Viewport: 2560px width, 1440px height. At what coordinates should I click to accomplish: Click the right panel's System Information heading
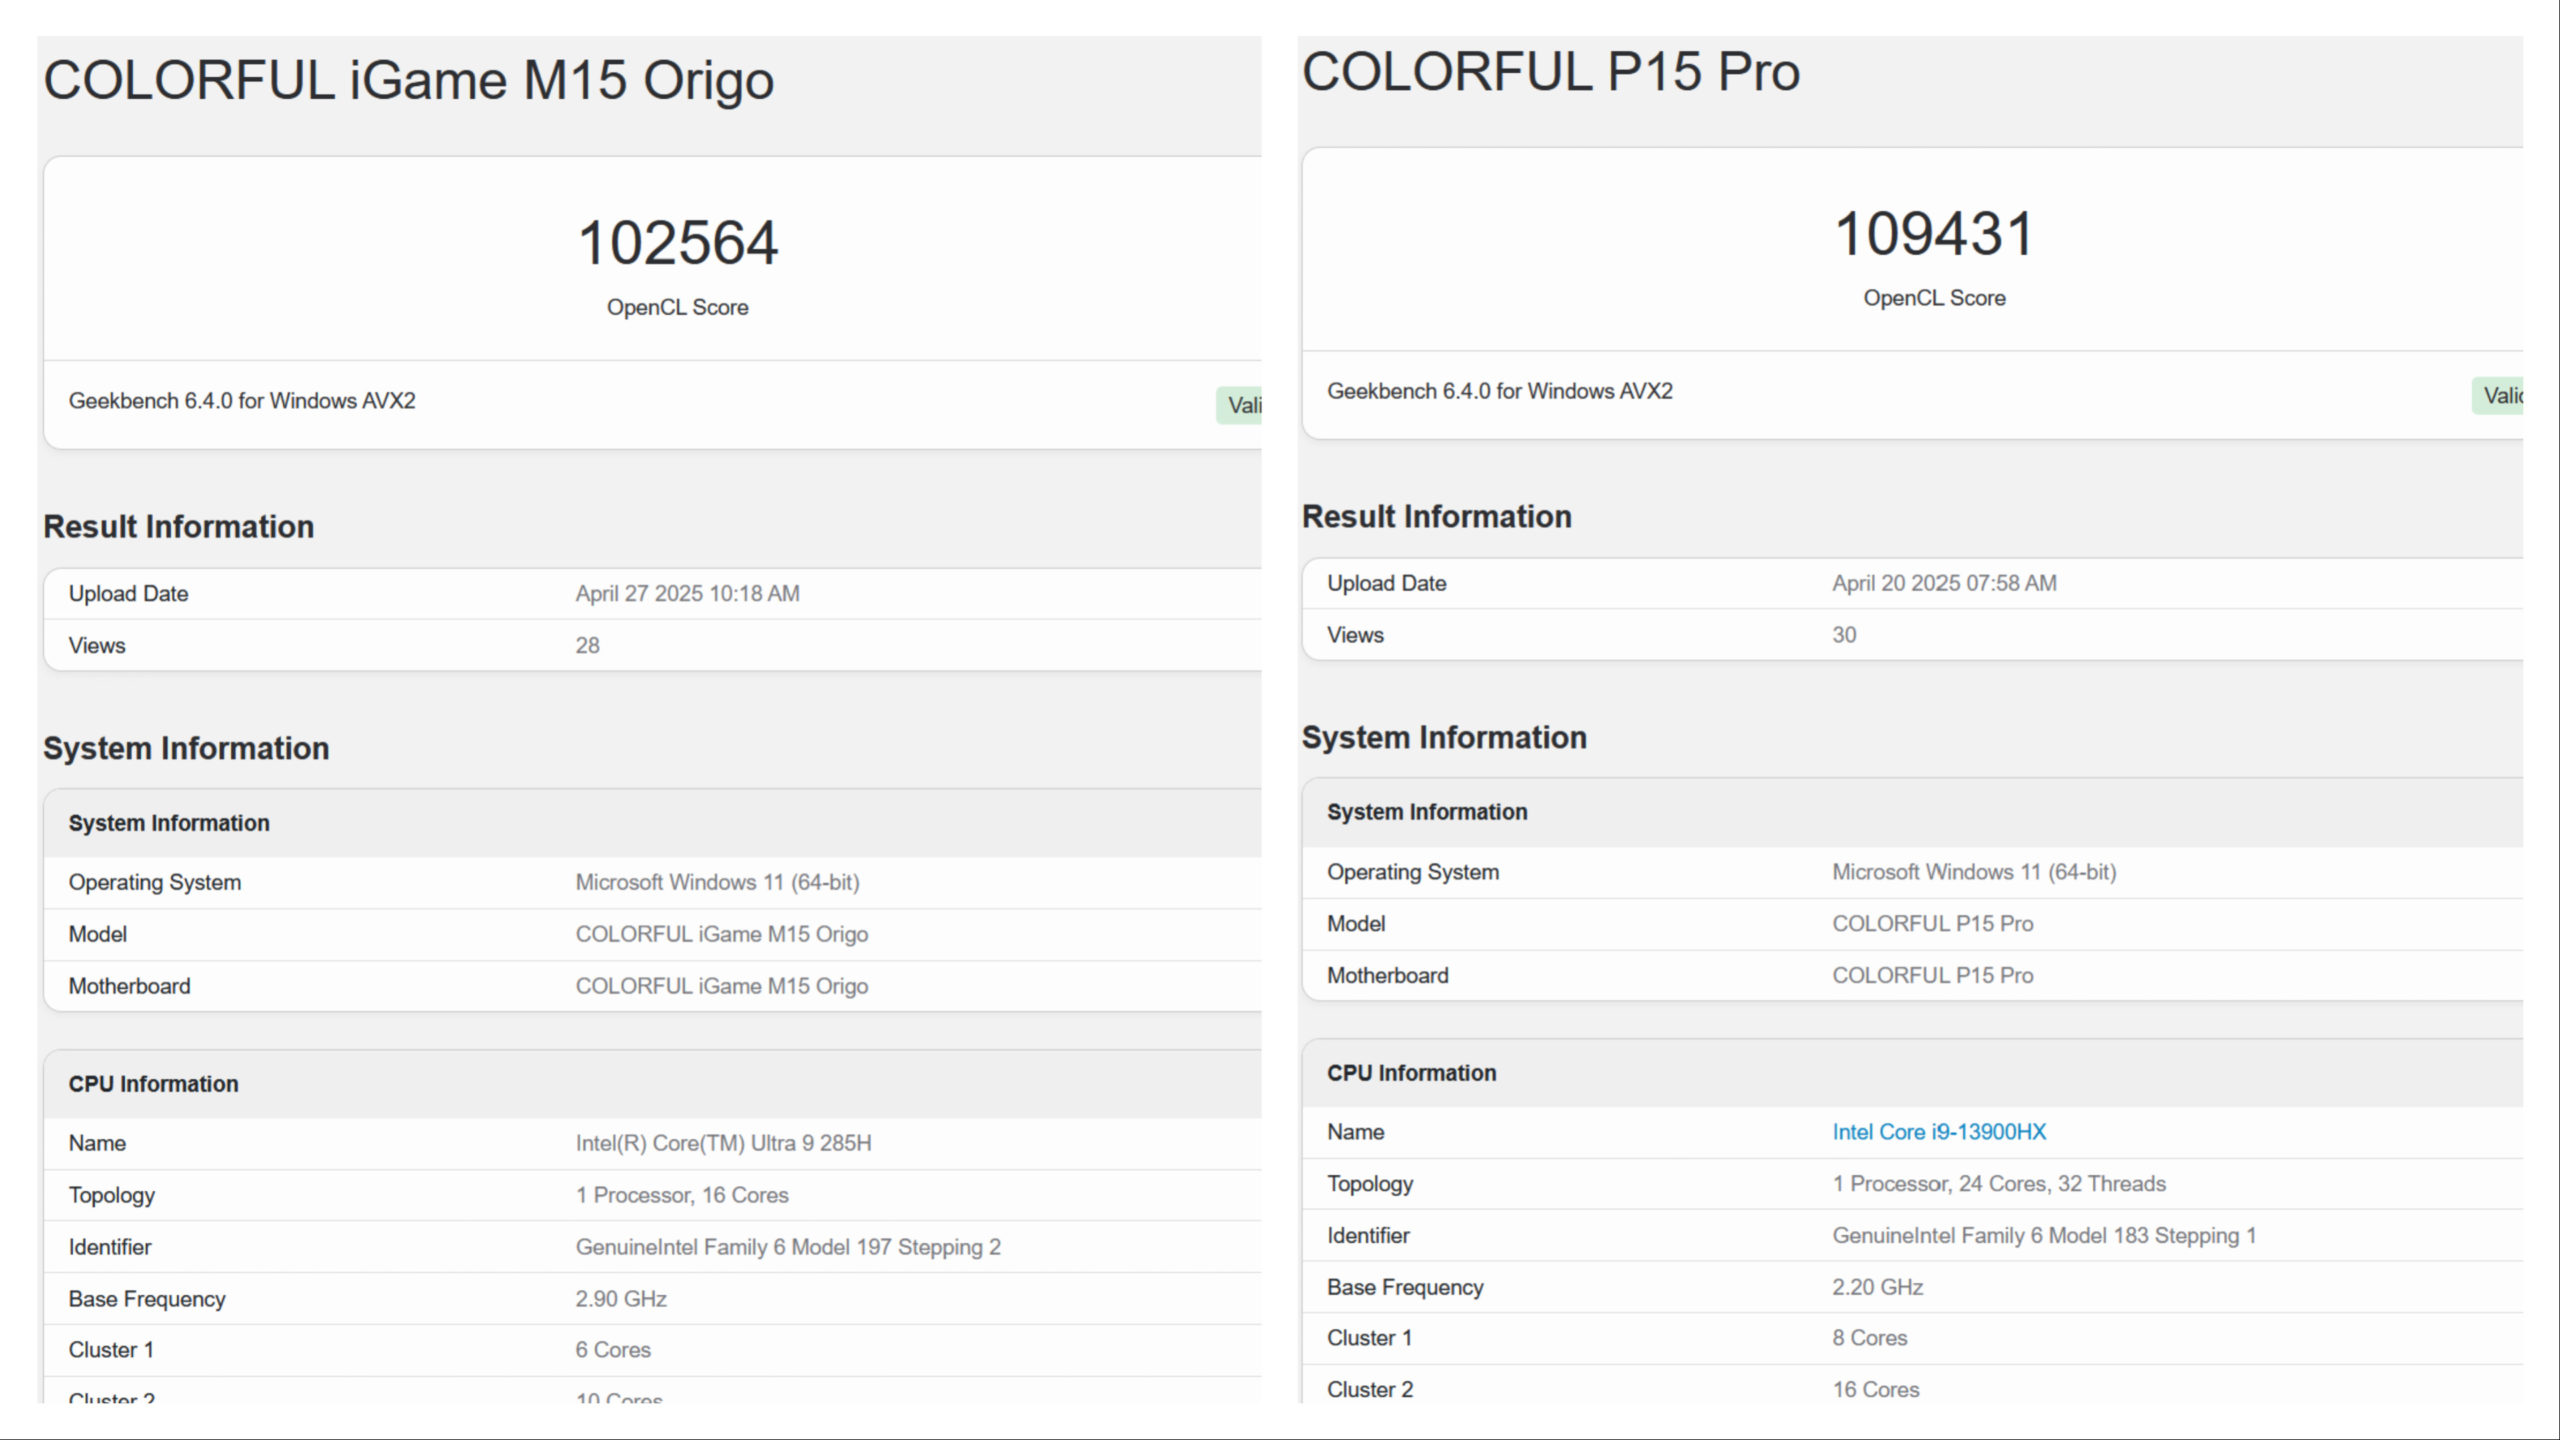pos(1444,737)
